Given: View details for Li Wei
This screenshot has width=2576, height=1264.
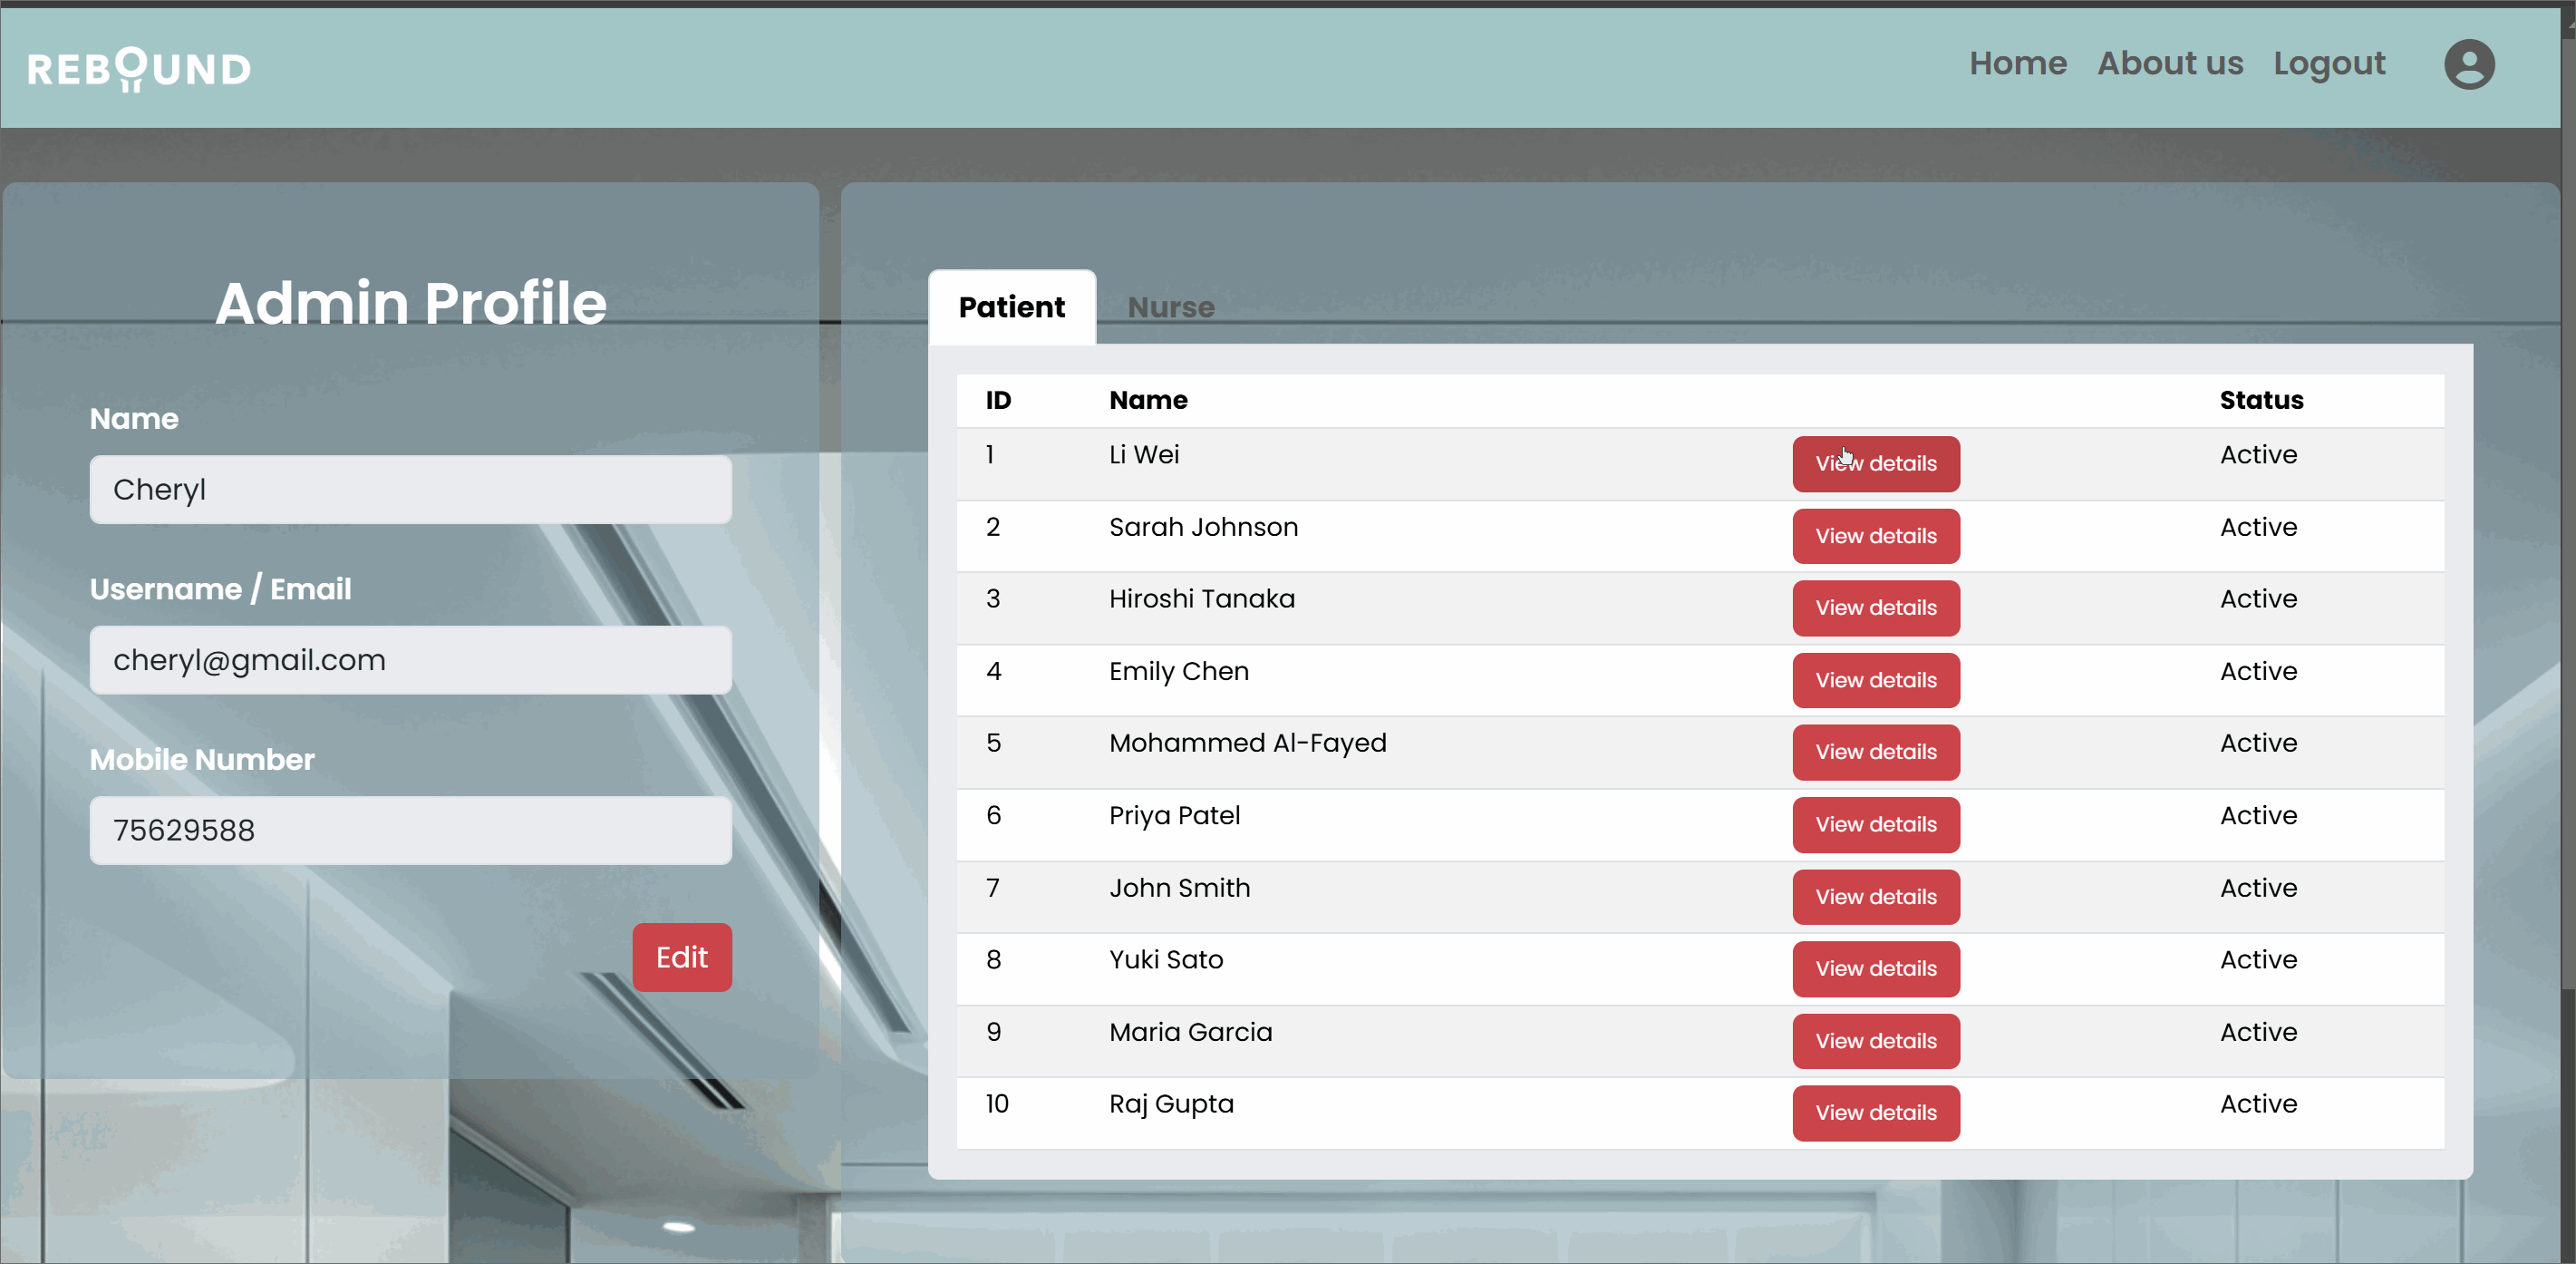Looking at the screenshot, I should pyautogui.click(x=1875, y=464).
